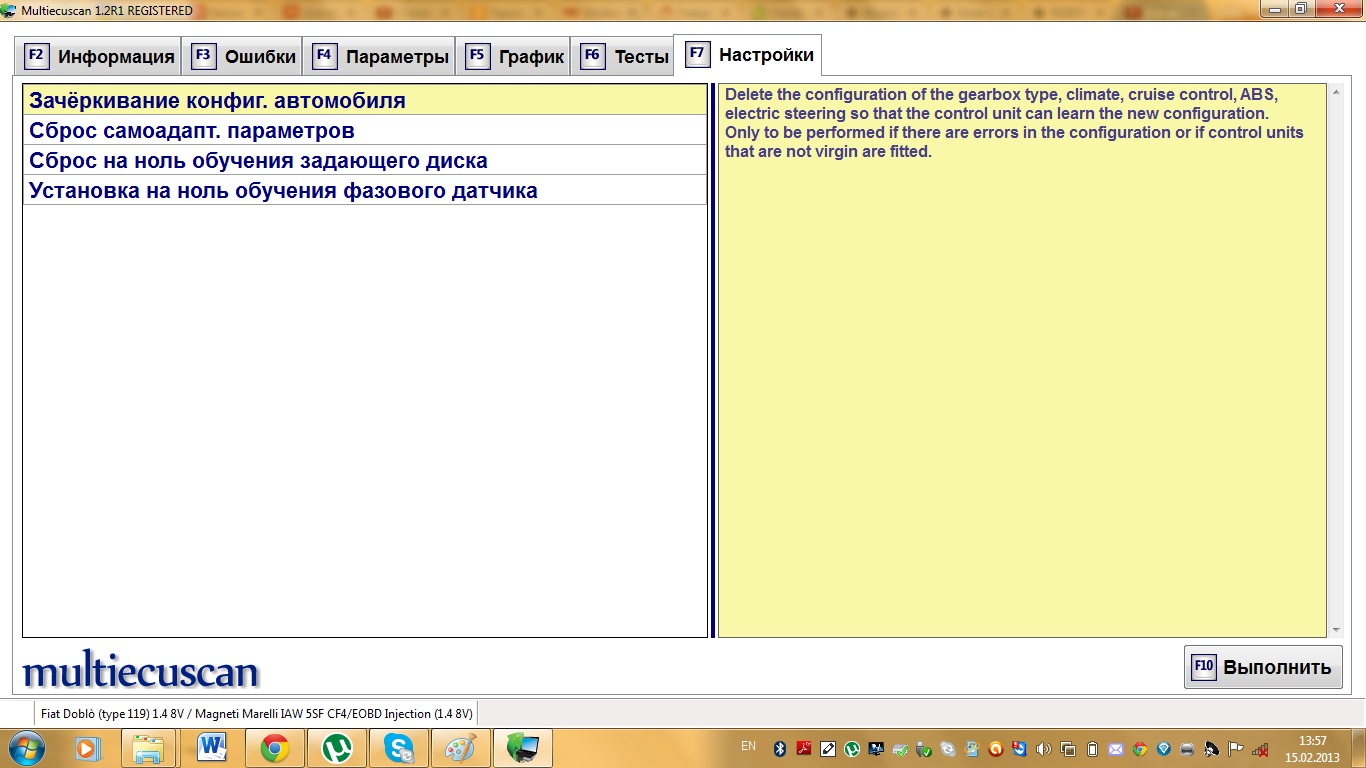
Task: Click the Bluetooth tray icon
Action: pyautogui.click(x=780, y=748)
